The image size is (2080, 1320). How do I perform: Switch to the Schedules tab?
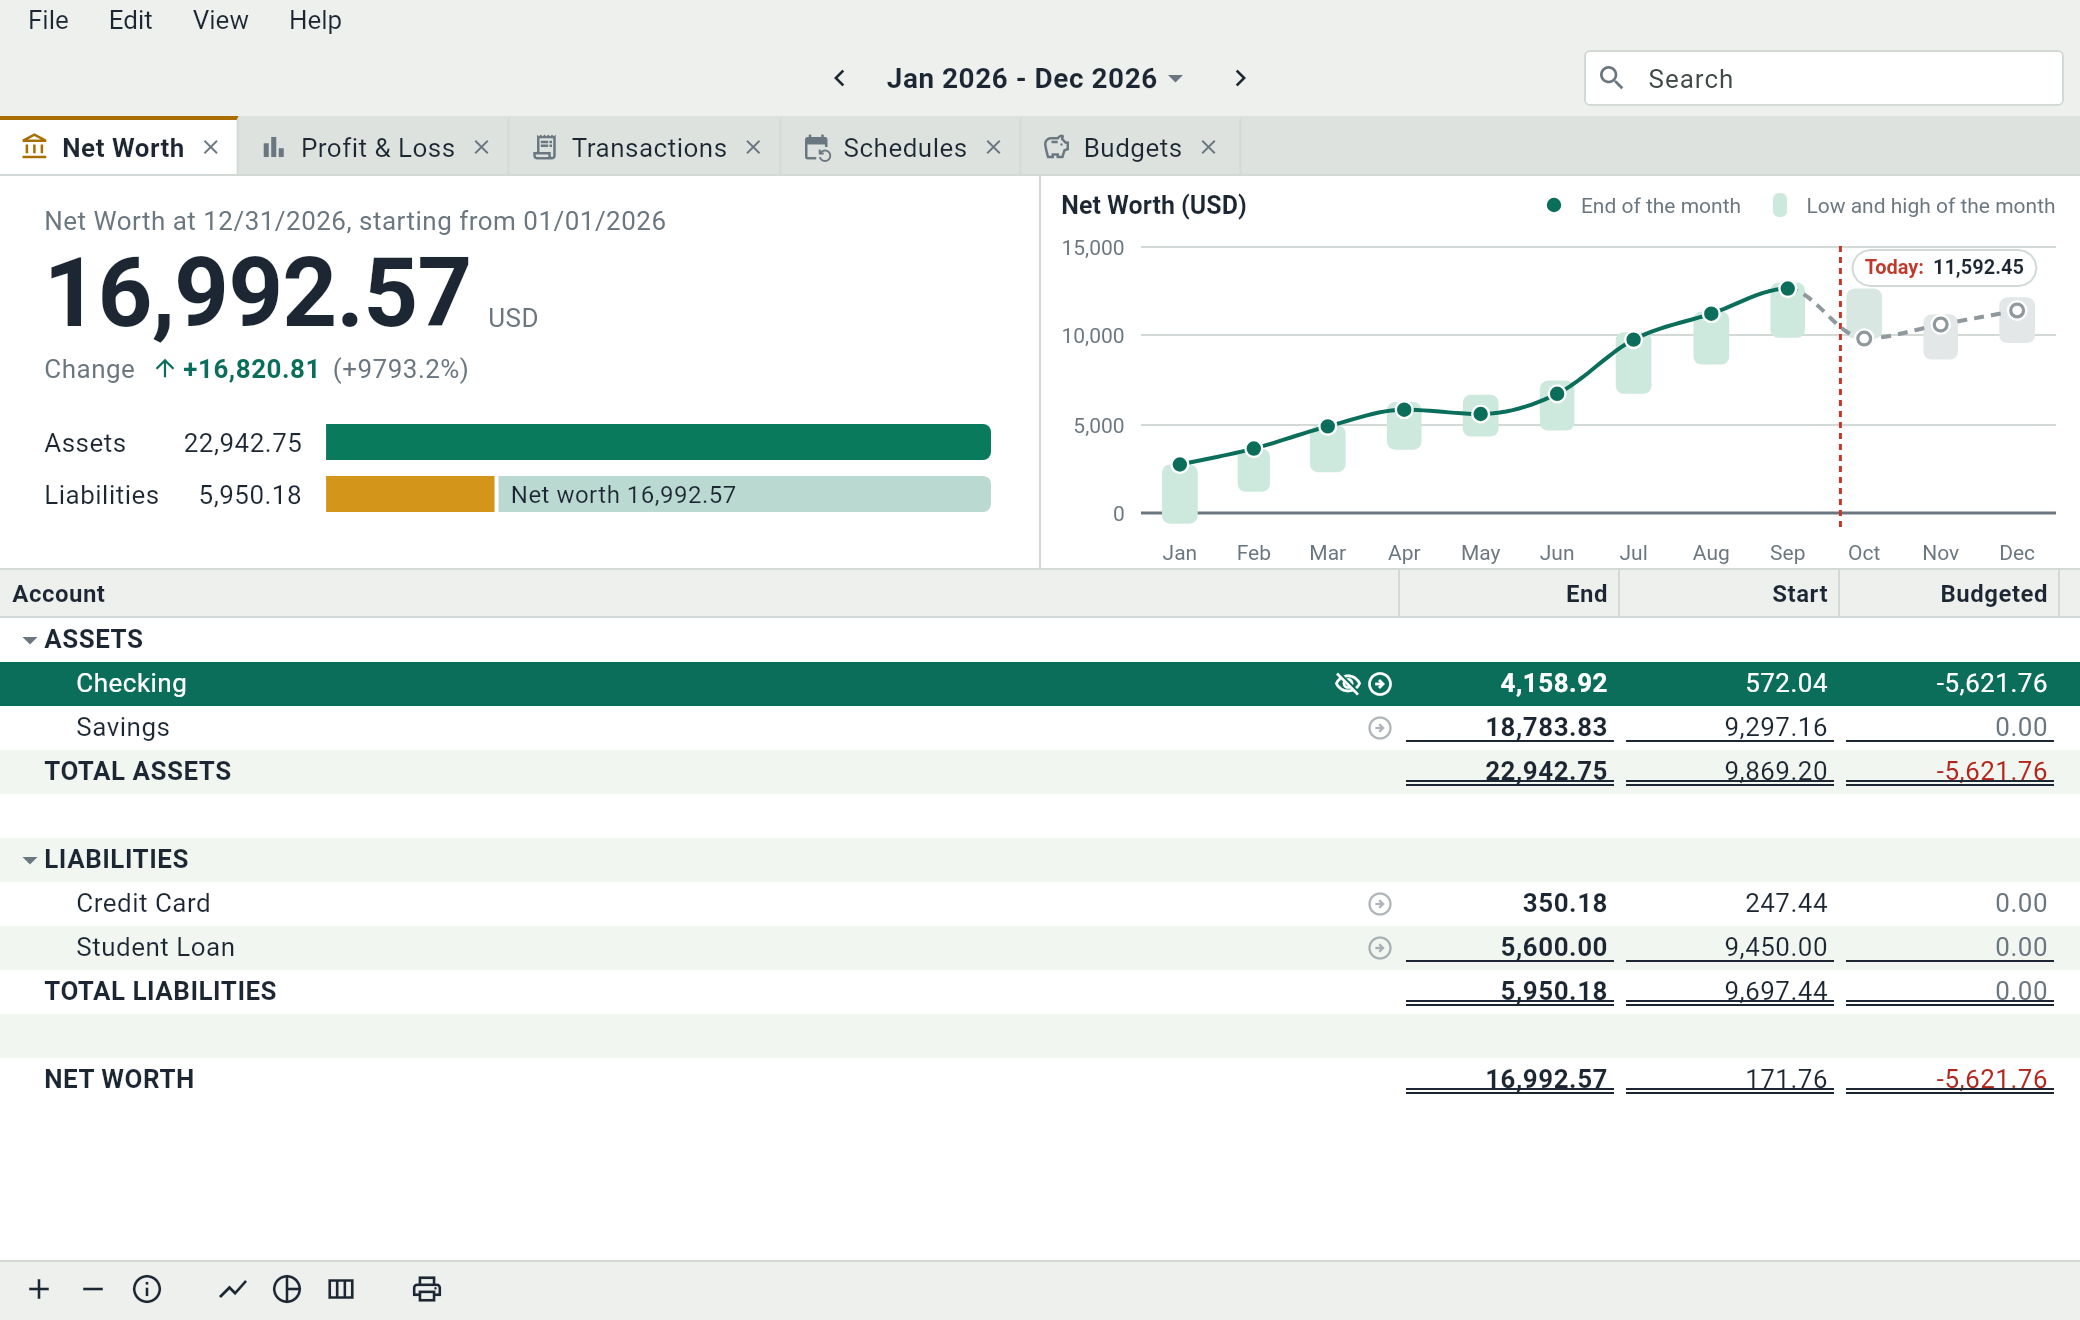tap(901, 148)
